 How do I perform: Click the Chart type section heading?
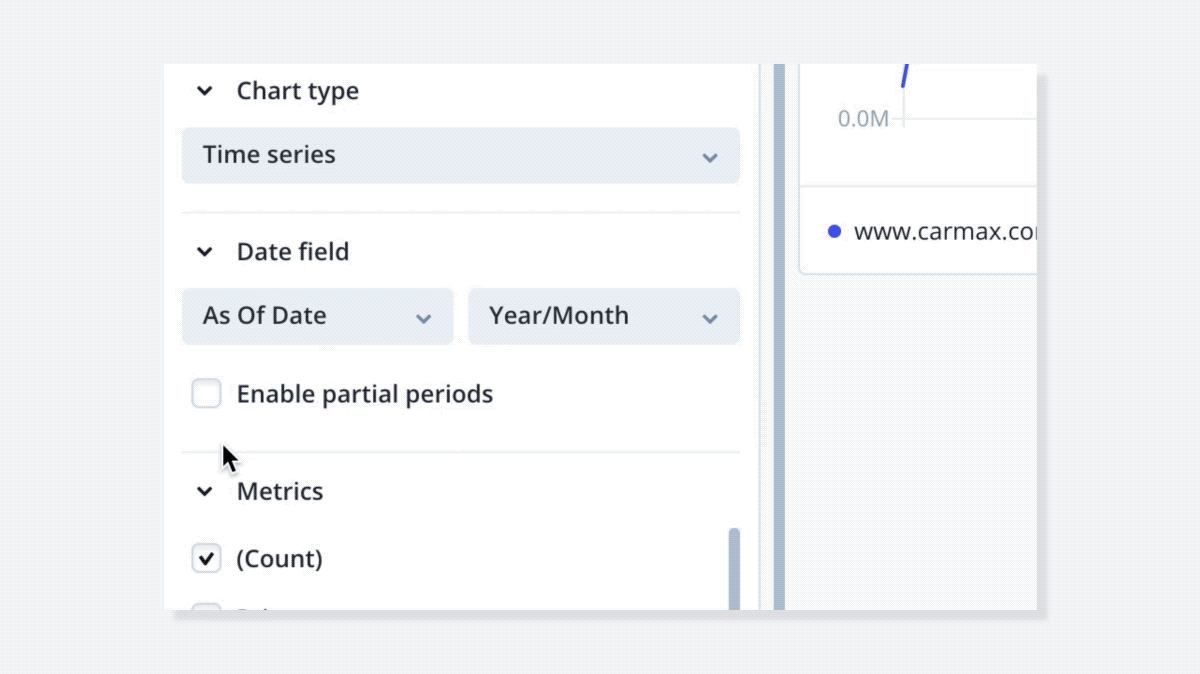click(297, 91)
